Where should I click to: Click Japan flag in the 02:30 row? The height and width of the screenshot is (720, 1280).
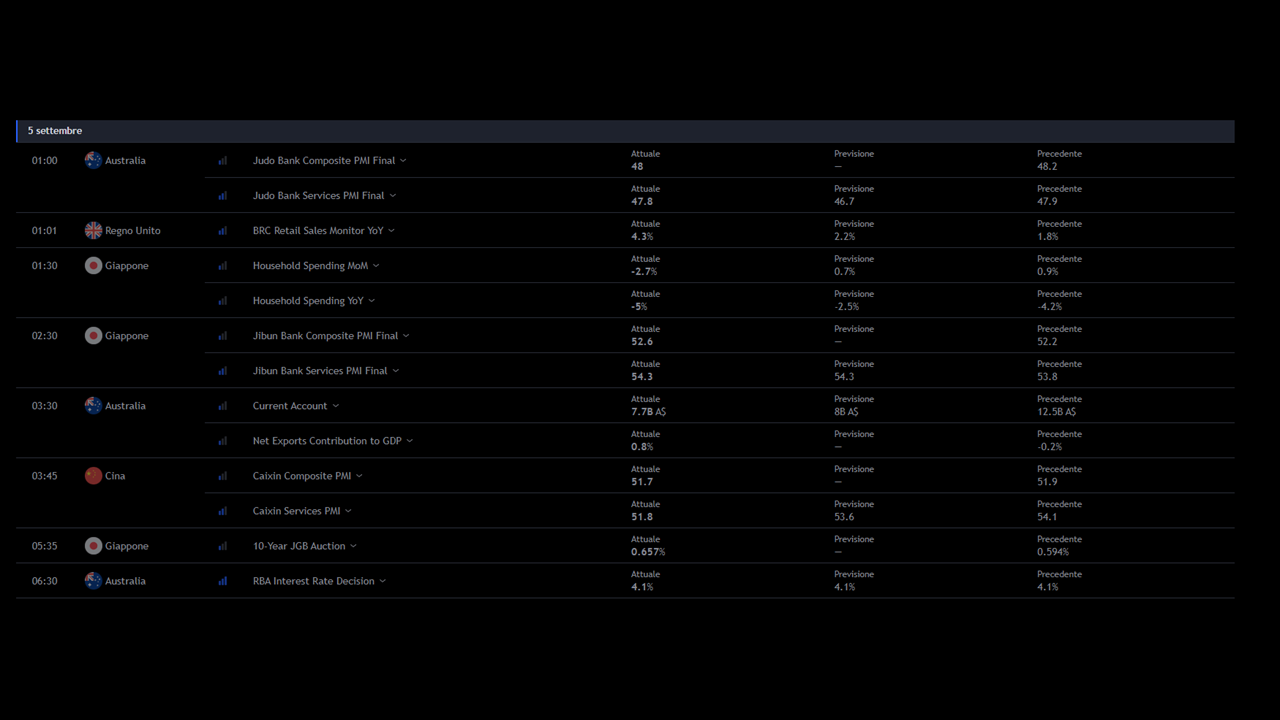click(93, 336)
